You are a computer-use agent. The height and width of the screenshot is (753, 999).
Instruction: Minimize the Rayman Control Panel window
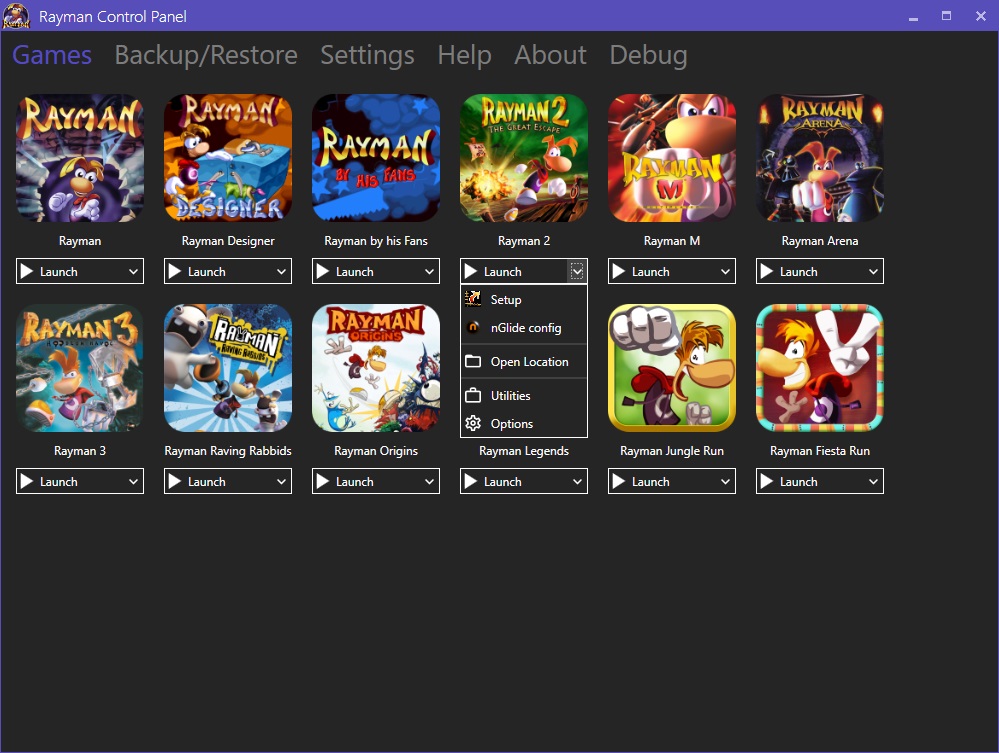tap(914, 17)
